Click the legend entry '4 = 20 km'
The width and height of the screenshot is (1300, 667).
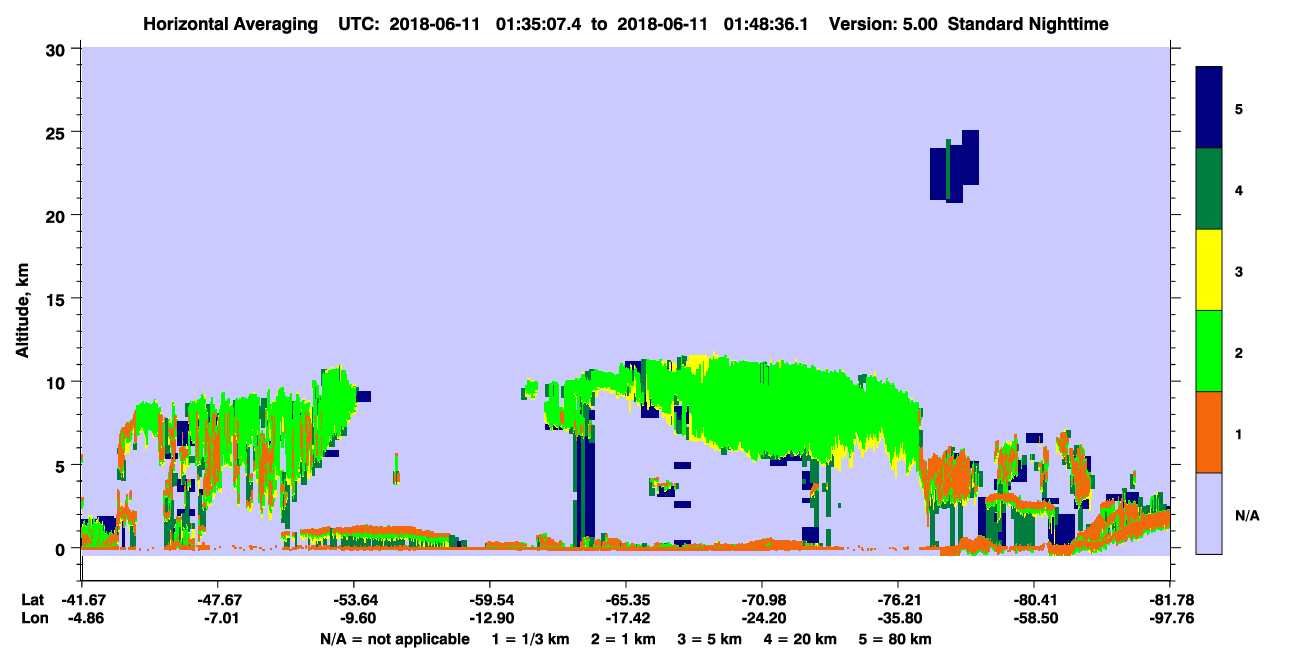pyautogui.click(x=801, y=639)
